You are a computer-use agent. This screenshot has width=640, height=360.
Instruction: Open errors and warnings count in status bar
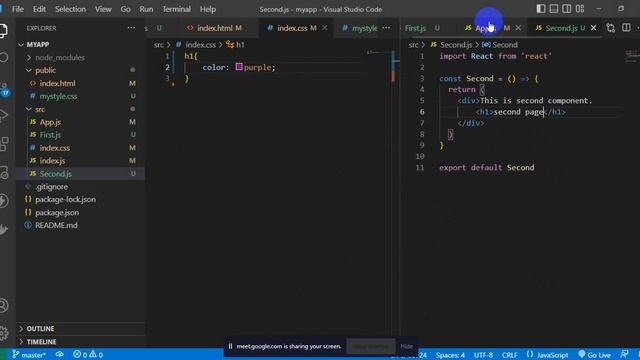click(x=88, y=355)
